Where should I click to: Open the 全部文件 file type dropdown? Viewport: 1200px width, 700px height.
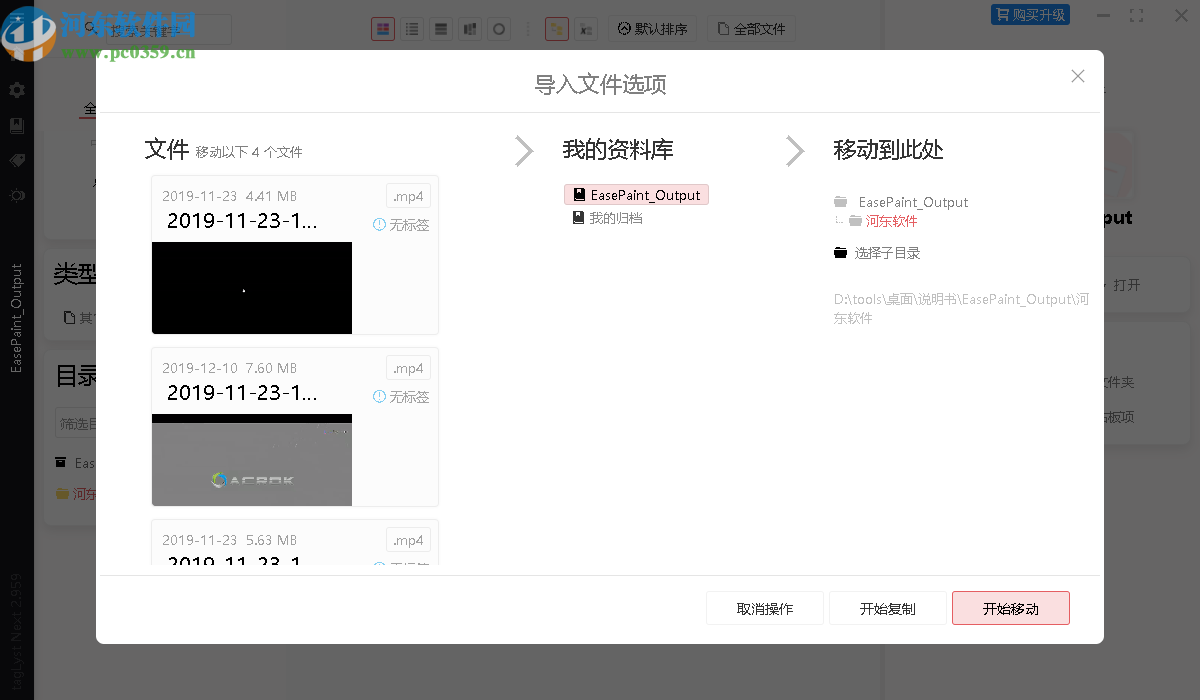[751, 29]
